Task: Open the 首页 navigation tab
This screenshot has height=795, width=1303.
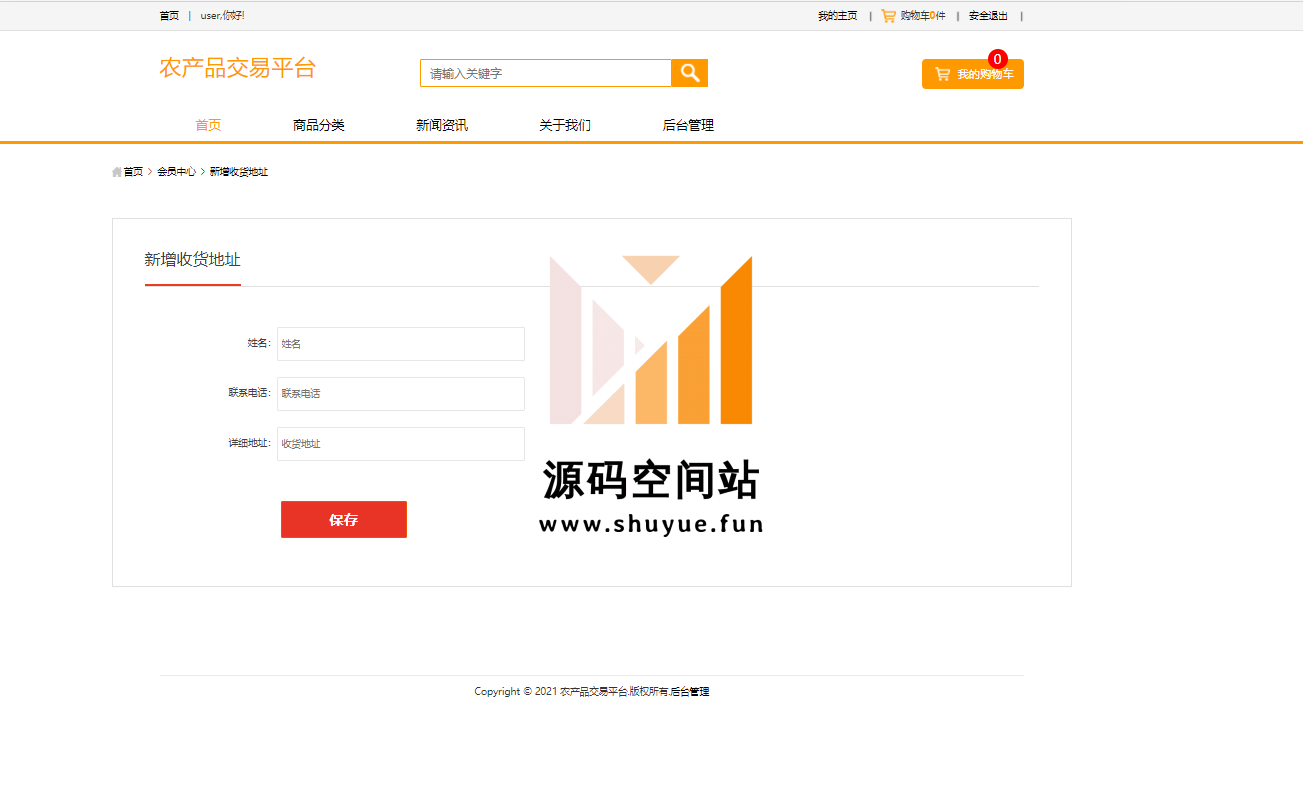Action: click(208, 125)
